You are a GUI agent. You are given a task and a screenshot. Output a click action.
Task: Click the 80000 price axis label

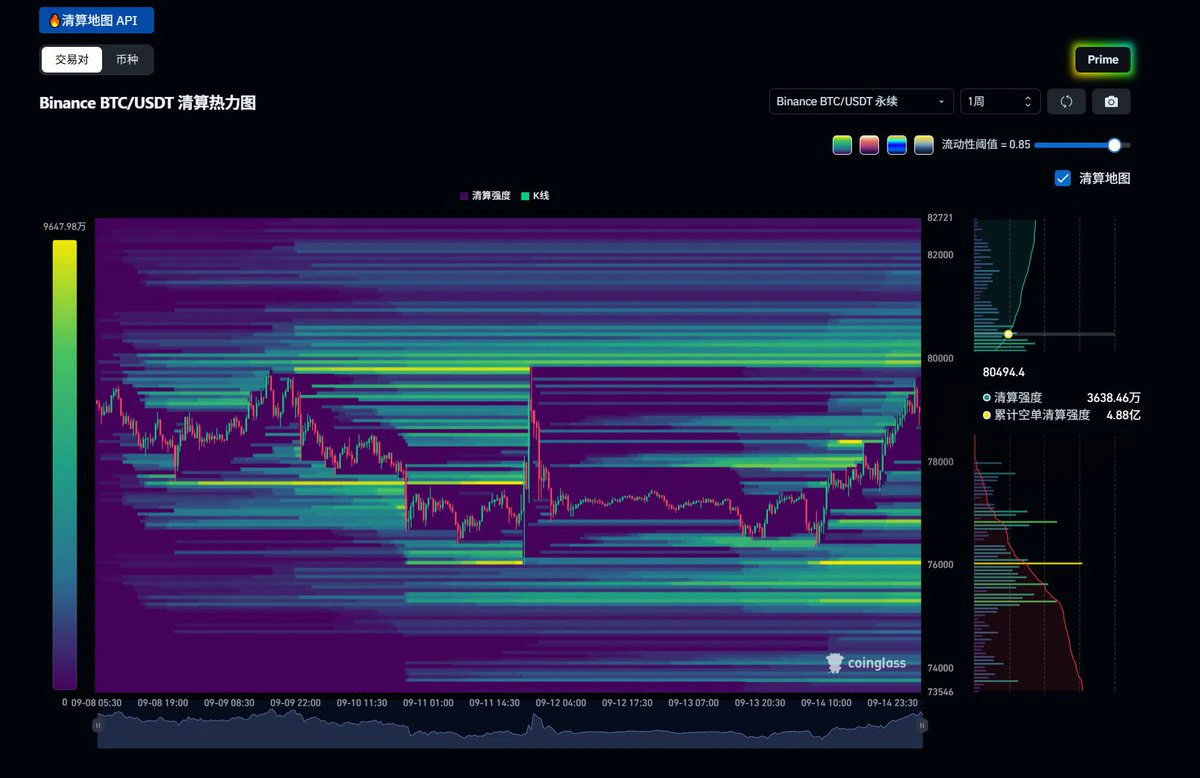(x=941, y=358)
